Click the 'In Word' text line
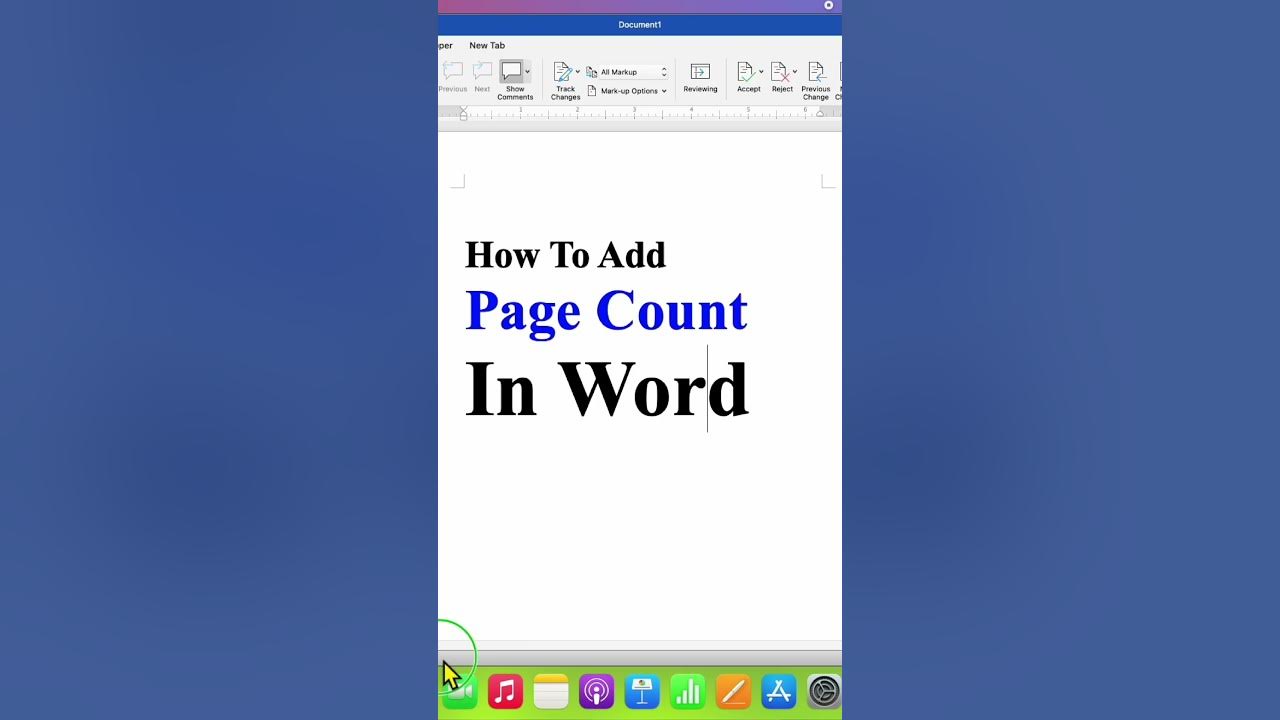The image size is (1280, 720). pyautogui.click(x=606, y=389)
